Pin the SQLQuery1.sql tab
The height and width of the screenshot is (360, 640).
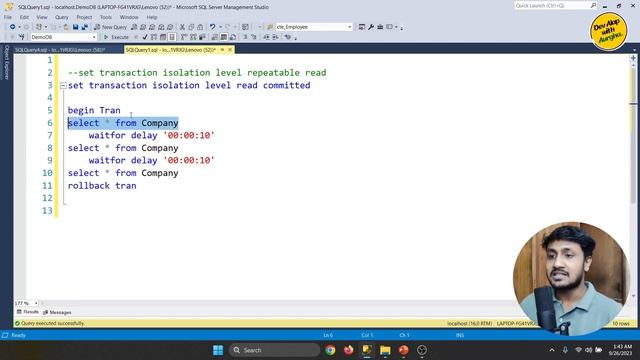tap(222, 50)
